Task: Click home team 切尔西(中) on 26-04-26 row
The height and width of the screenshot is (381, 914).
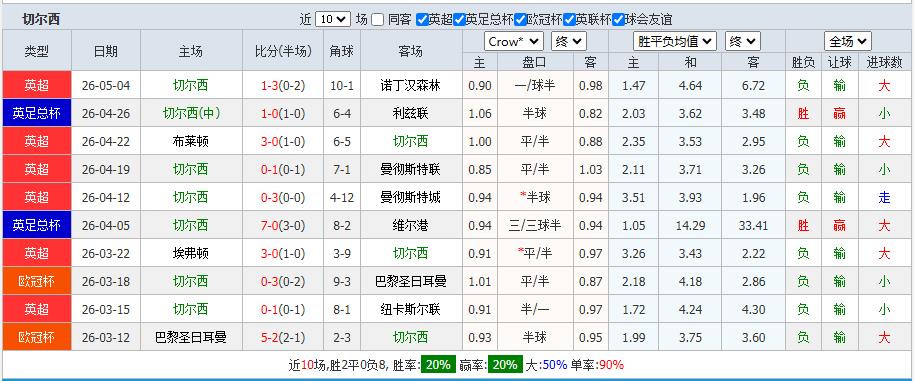Action: click(x=191, y=114)
